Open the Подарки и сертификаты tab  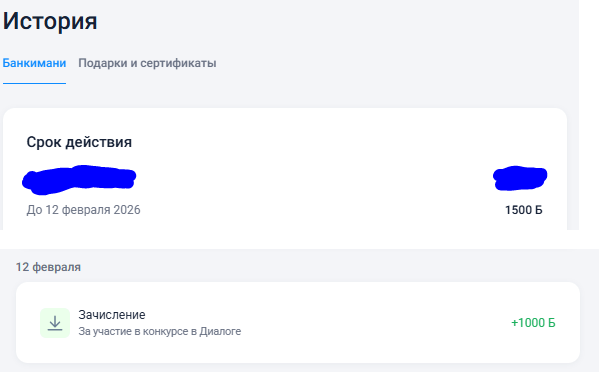point(147,63)
